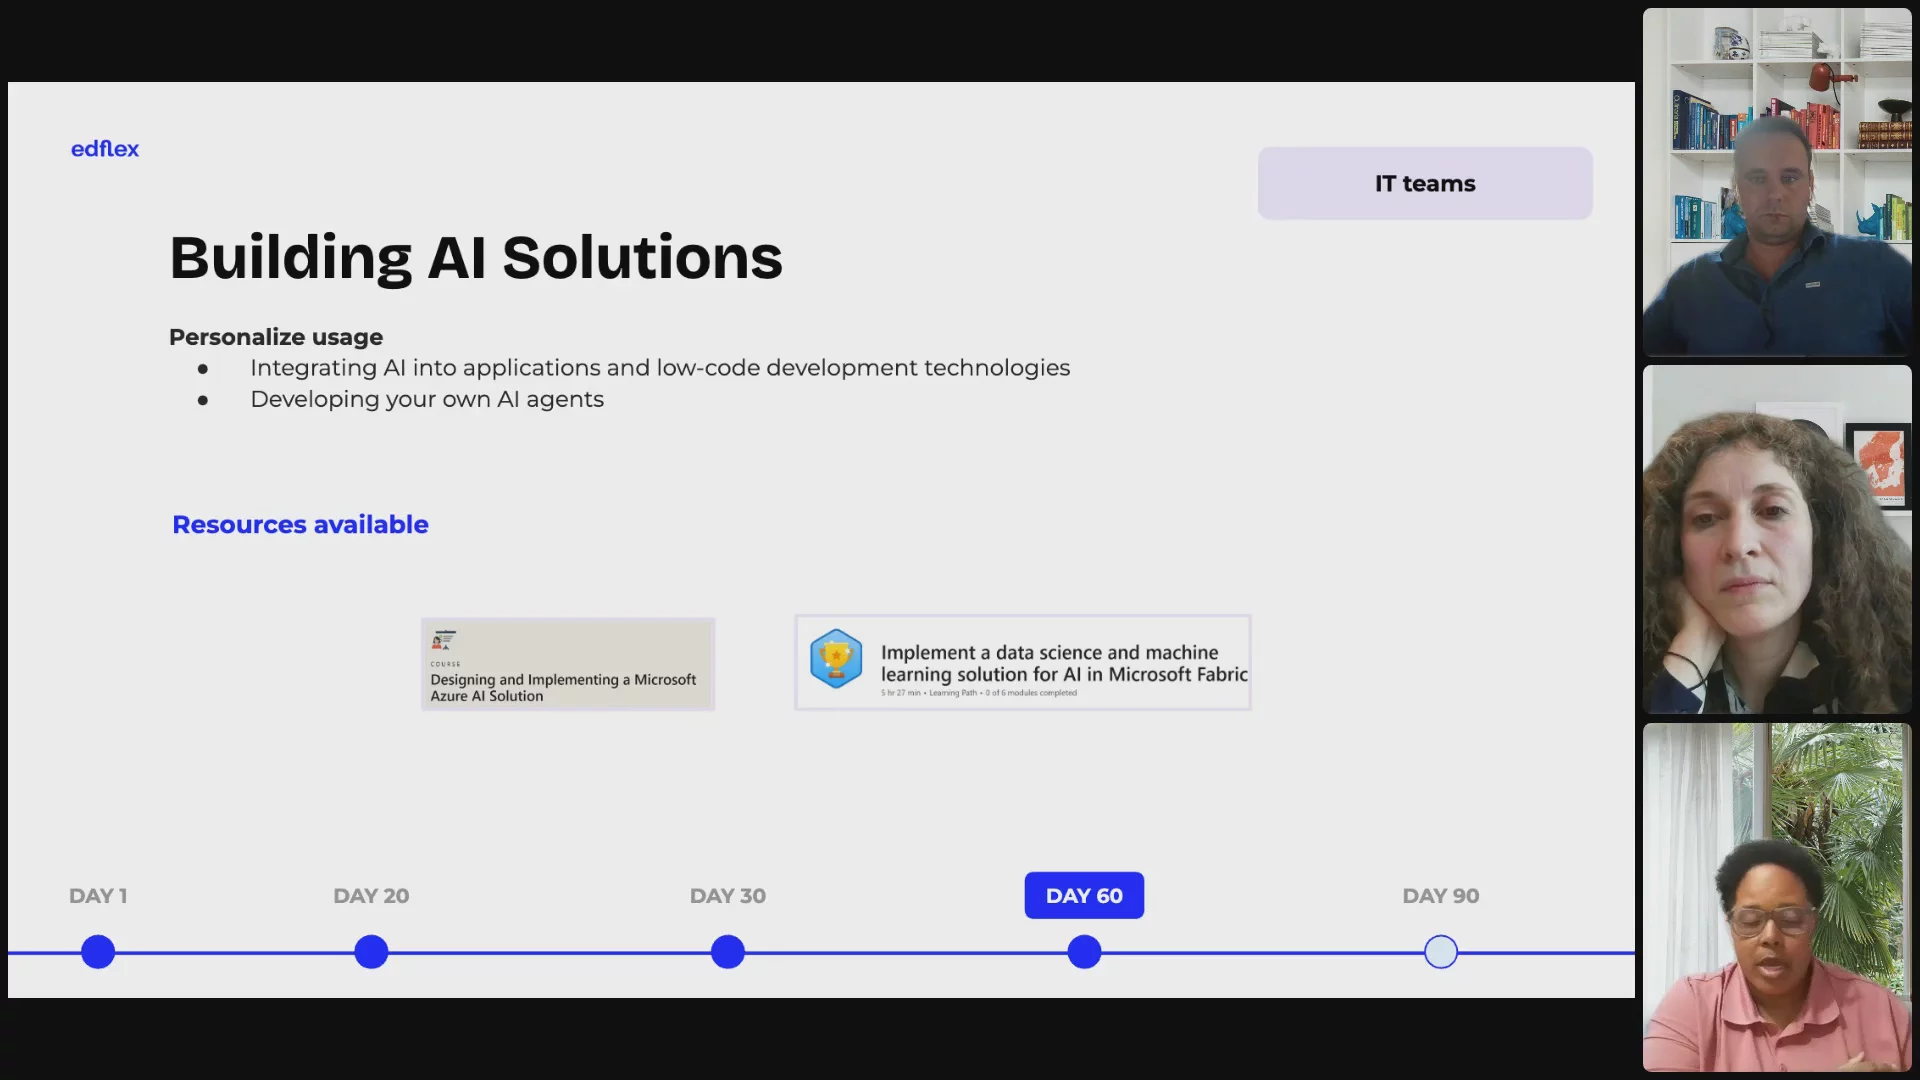The image size is (1920, 1080).
Task: Click the edflex logo
Action: 105,149
